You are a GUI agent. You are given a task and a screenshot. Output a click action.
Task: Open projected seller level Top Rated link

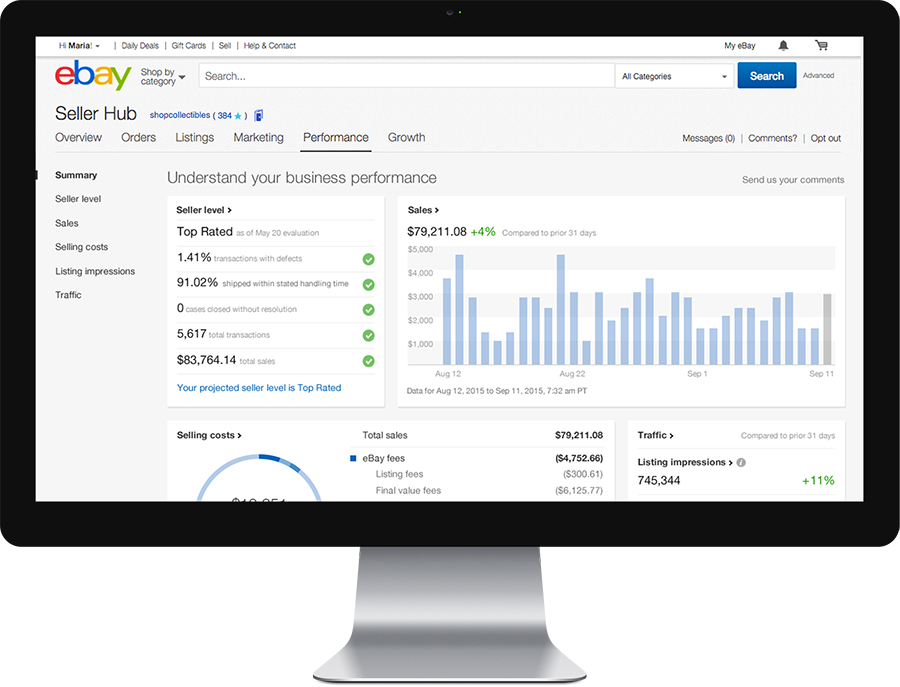point(259,388)
